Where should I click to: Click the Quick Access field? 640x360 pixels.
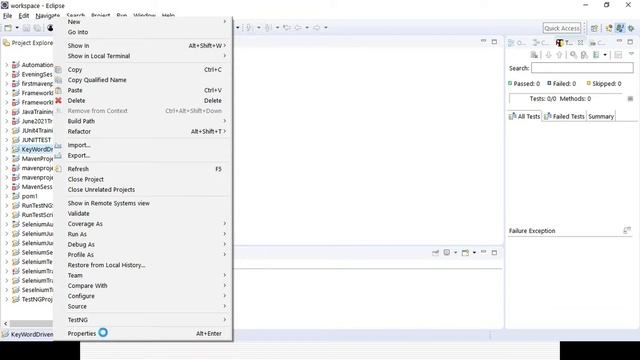point(562,28)
